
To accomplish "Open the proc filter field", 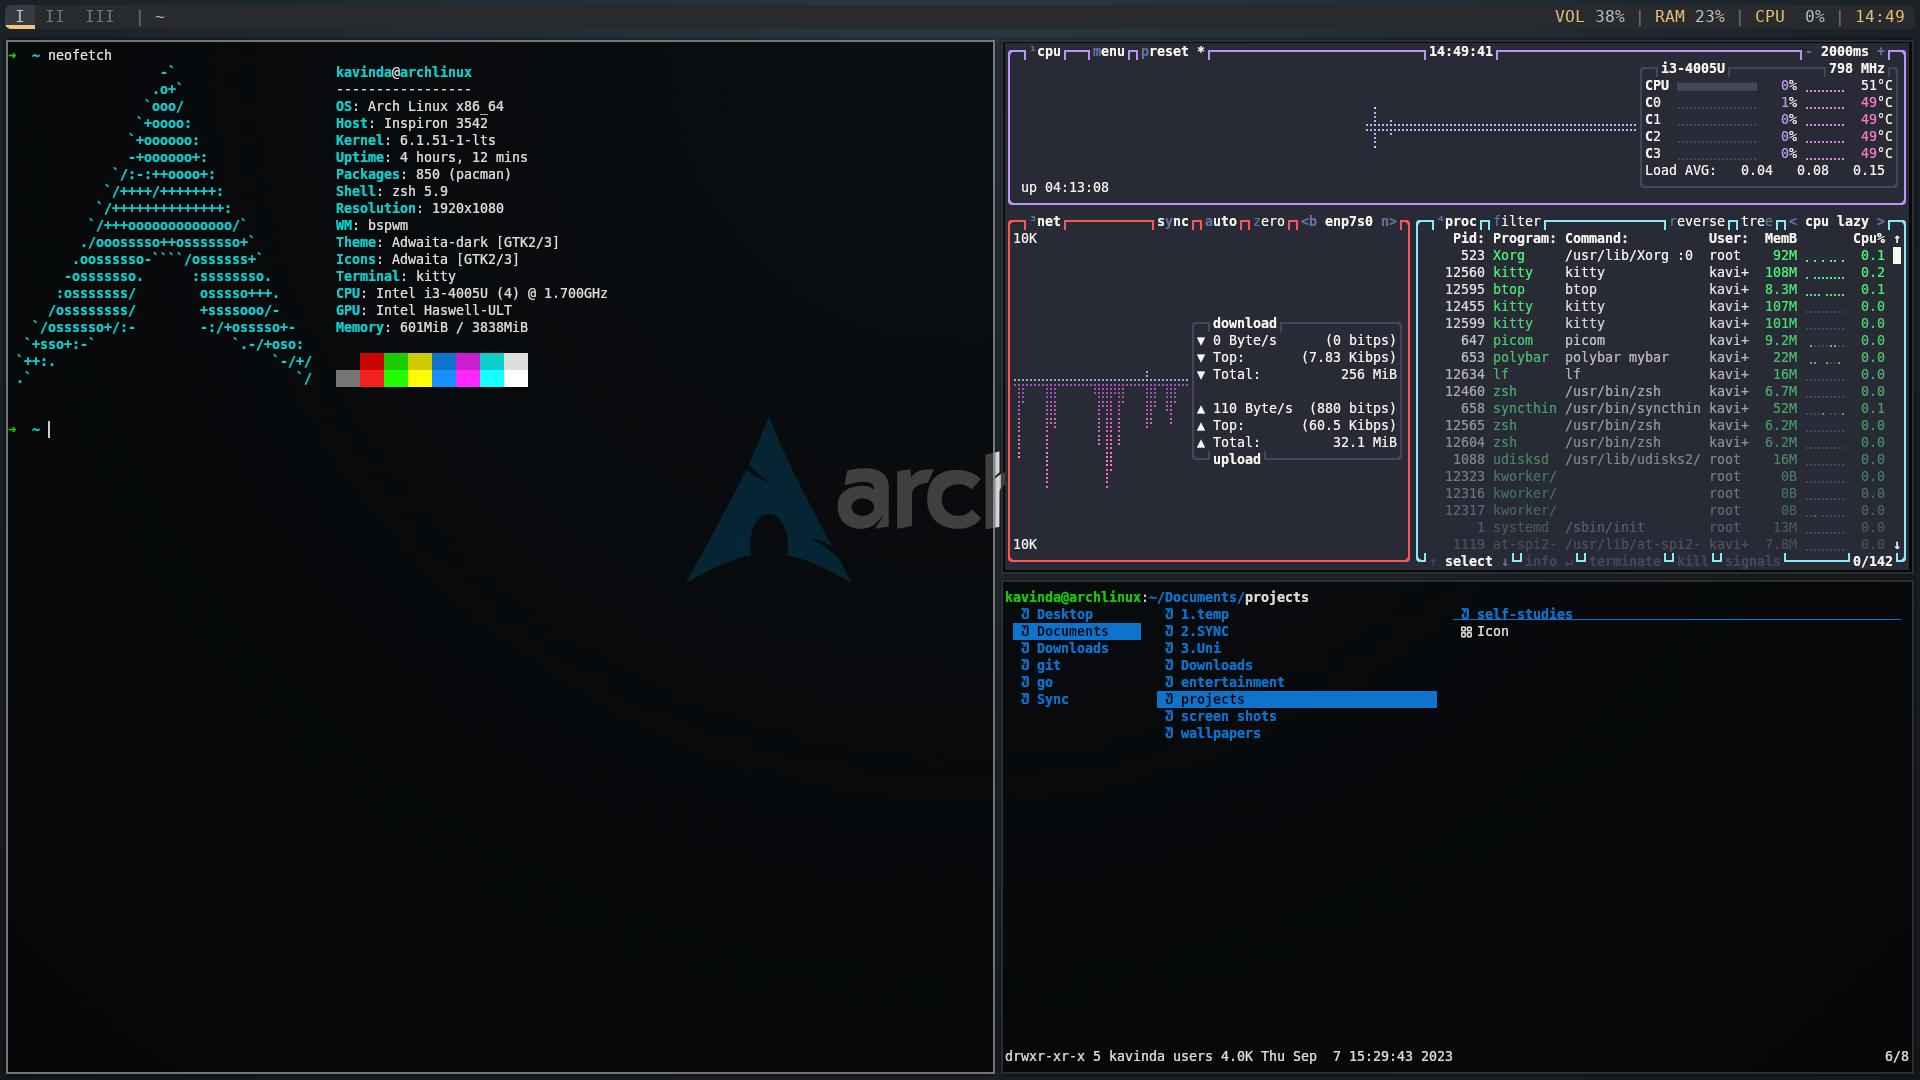I will [1517, 222].
